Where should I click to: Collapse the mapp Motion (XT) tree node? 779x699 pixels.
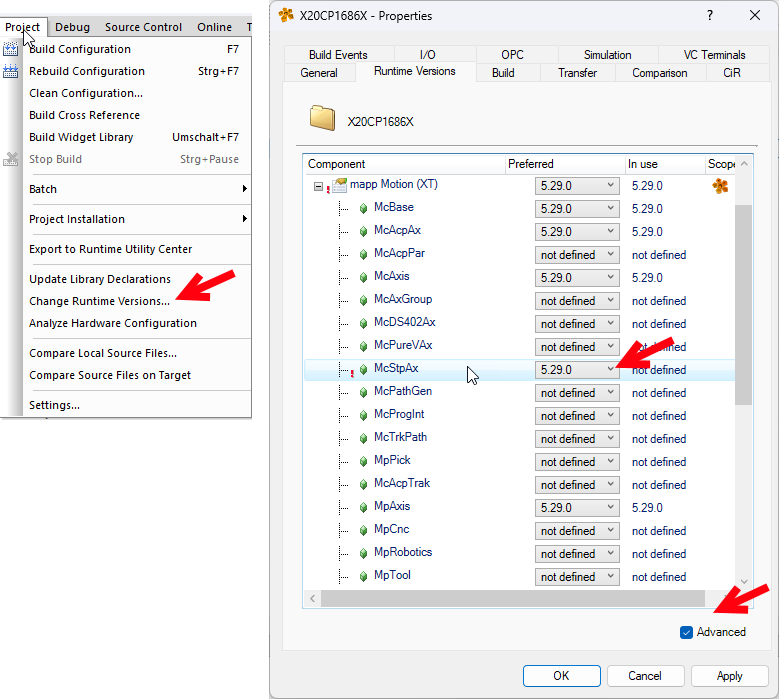pos(318,187)
